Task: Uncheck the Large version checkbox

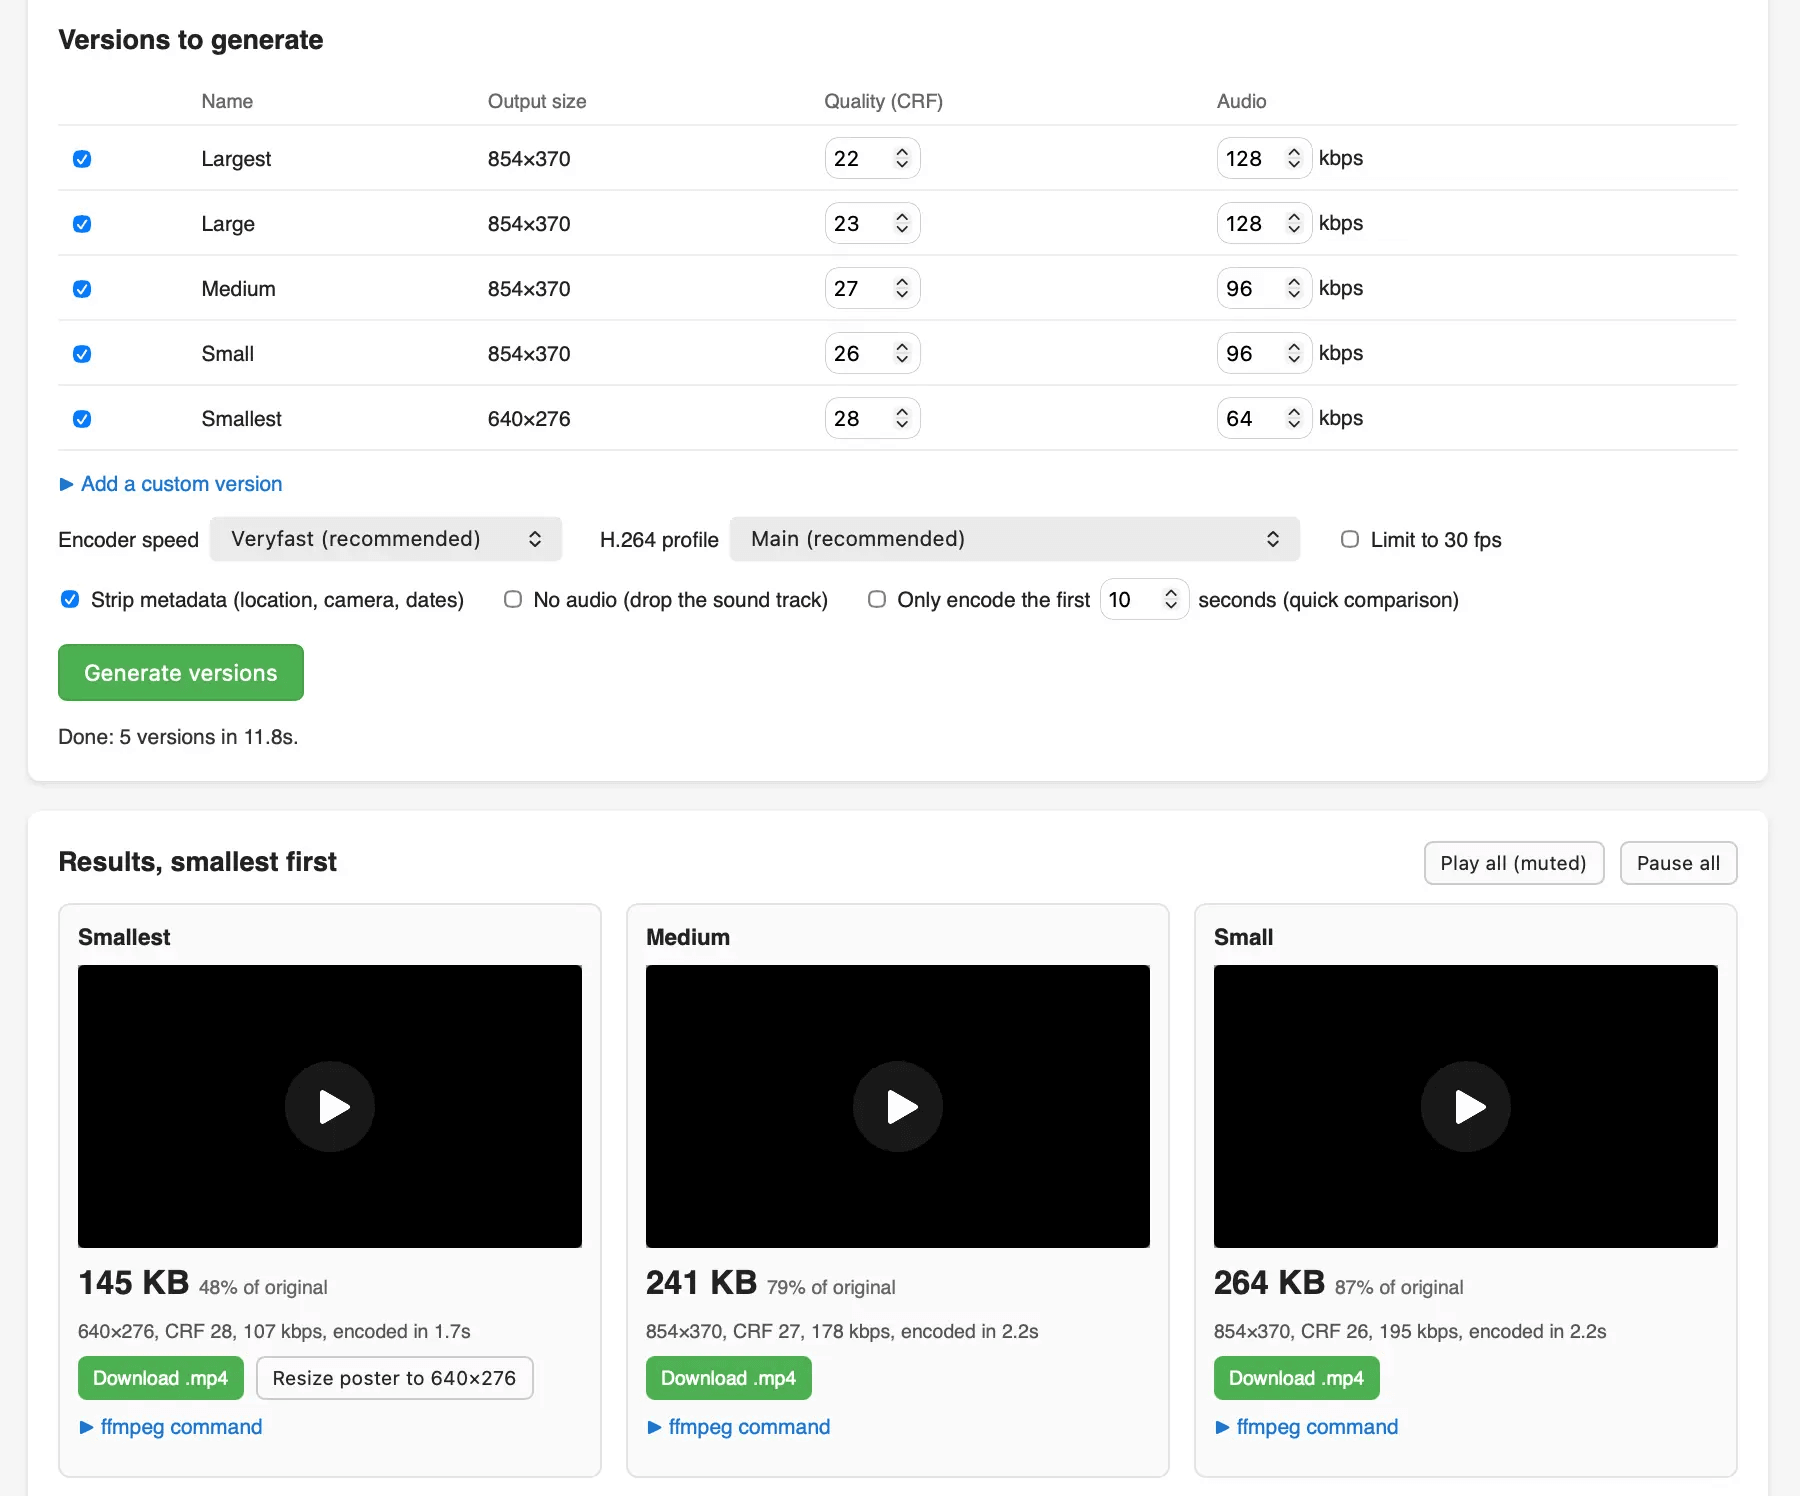Action: (82, 224)
